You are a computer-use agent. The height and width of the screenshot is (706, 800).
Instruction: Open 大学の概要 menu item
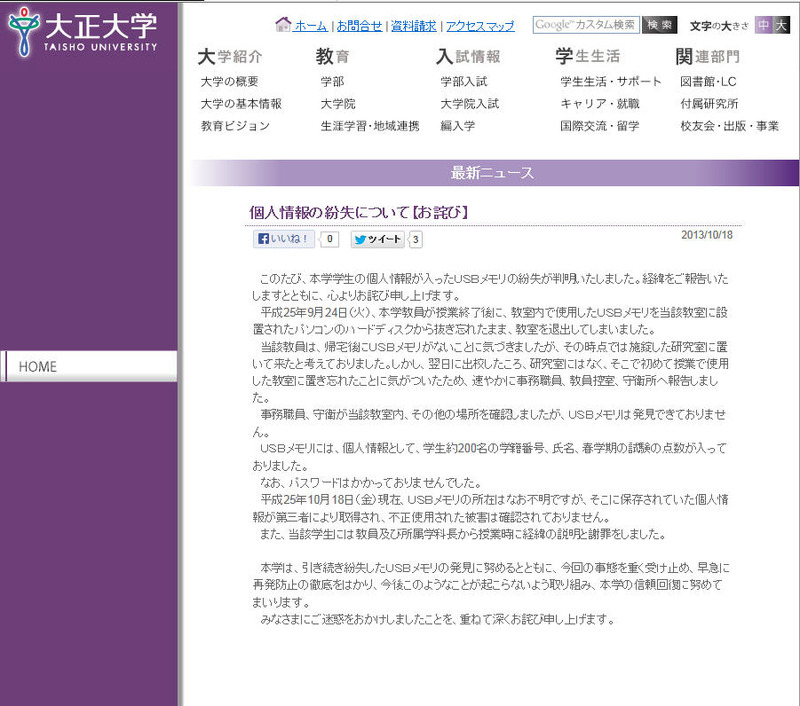(229, 81)
